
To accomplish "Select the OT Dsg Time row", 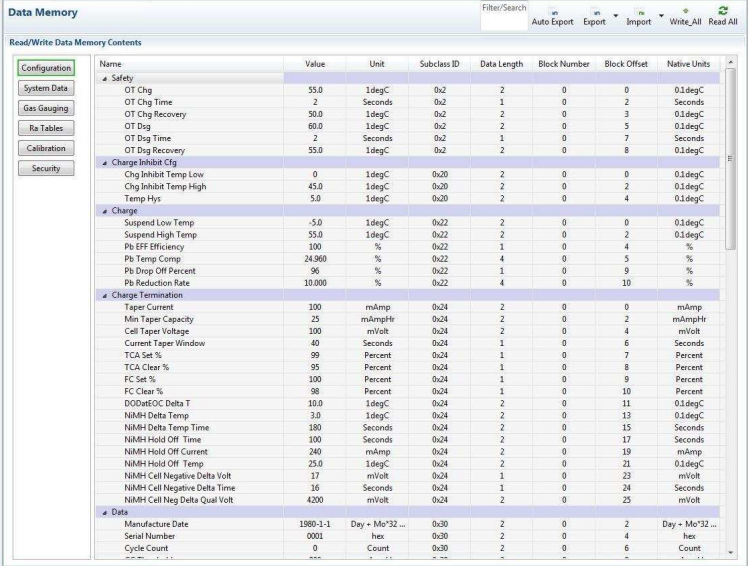I will 407,138.
